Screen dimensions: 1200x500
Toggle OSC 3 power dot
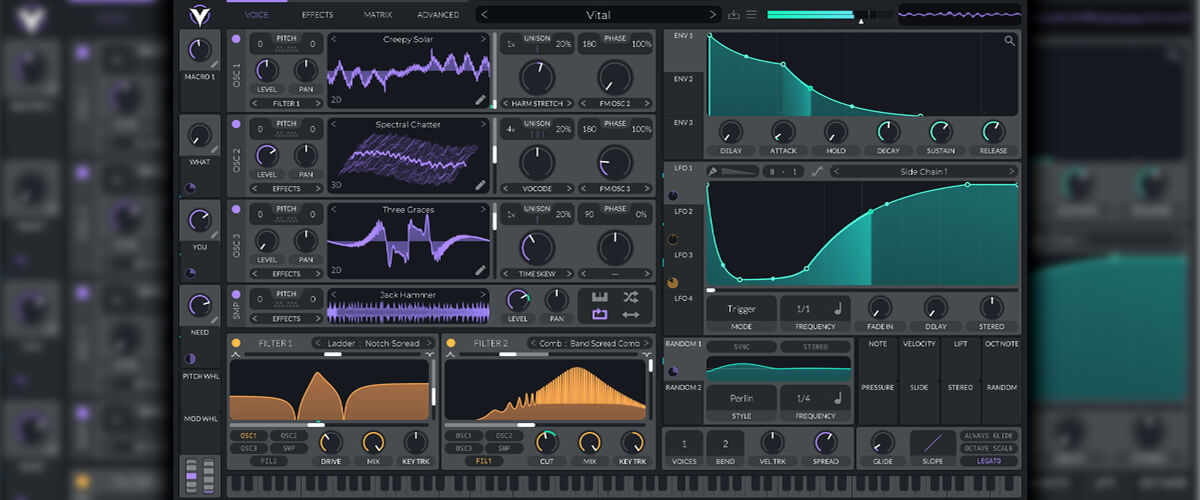click(x=236, y=210)
